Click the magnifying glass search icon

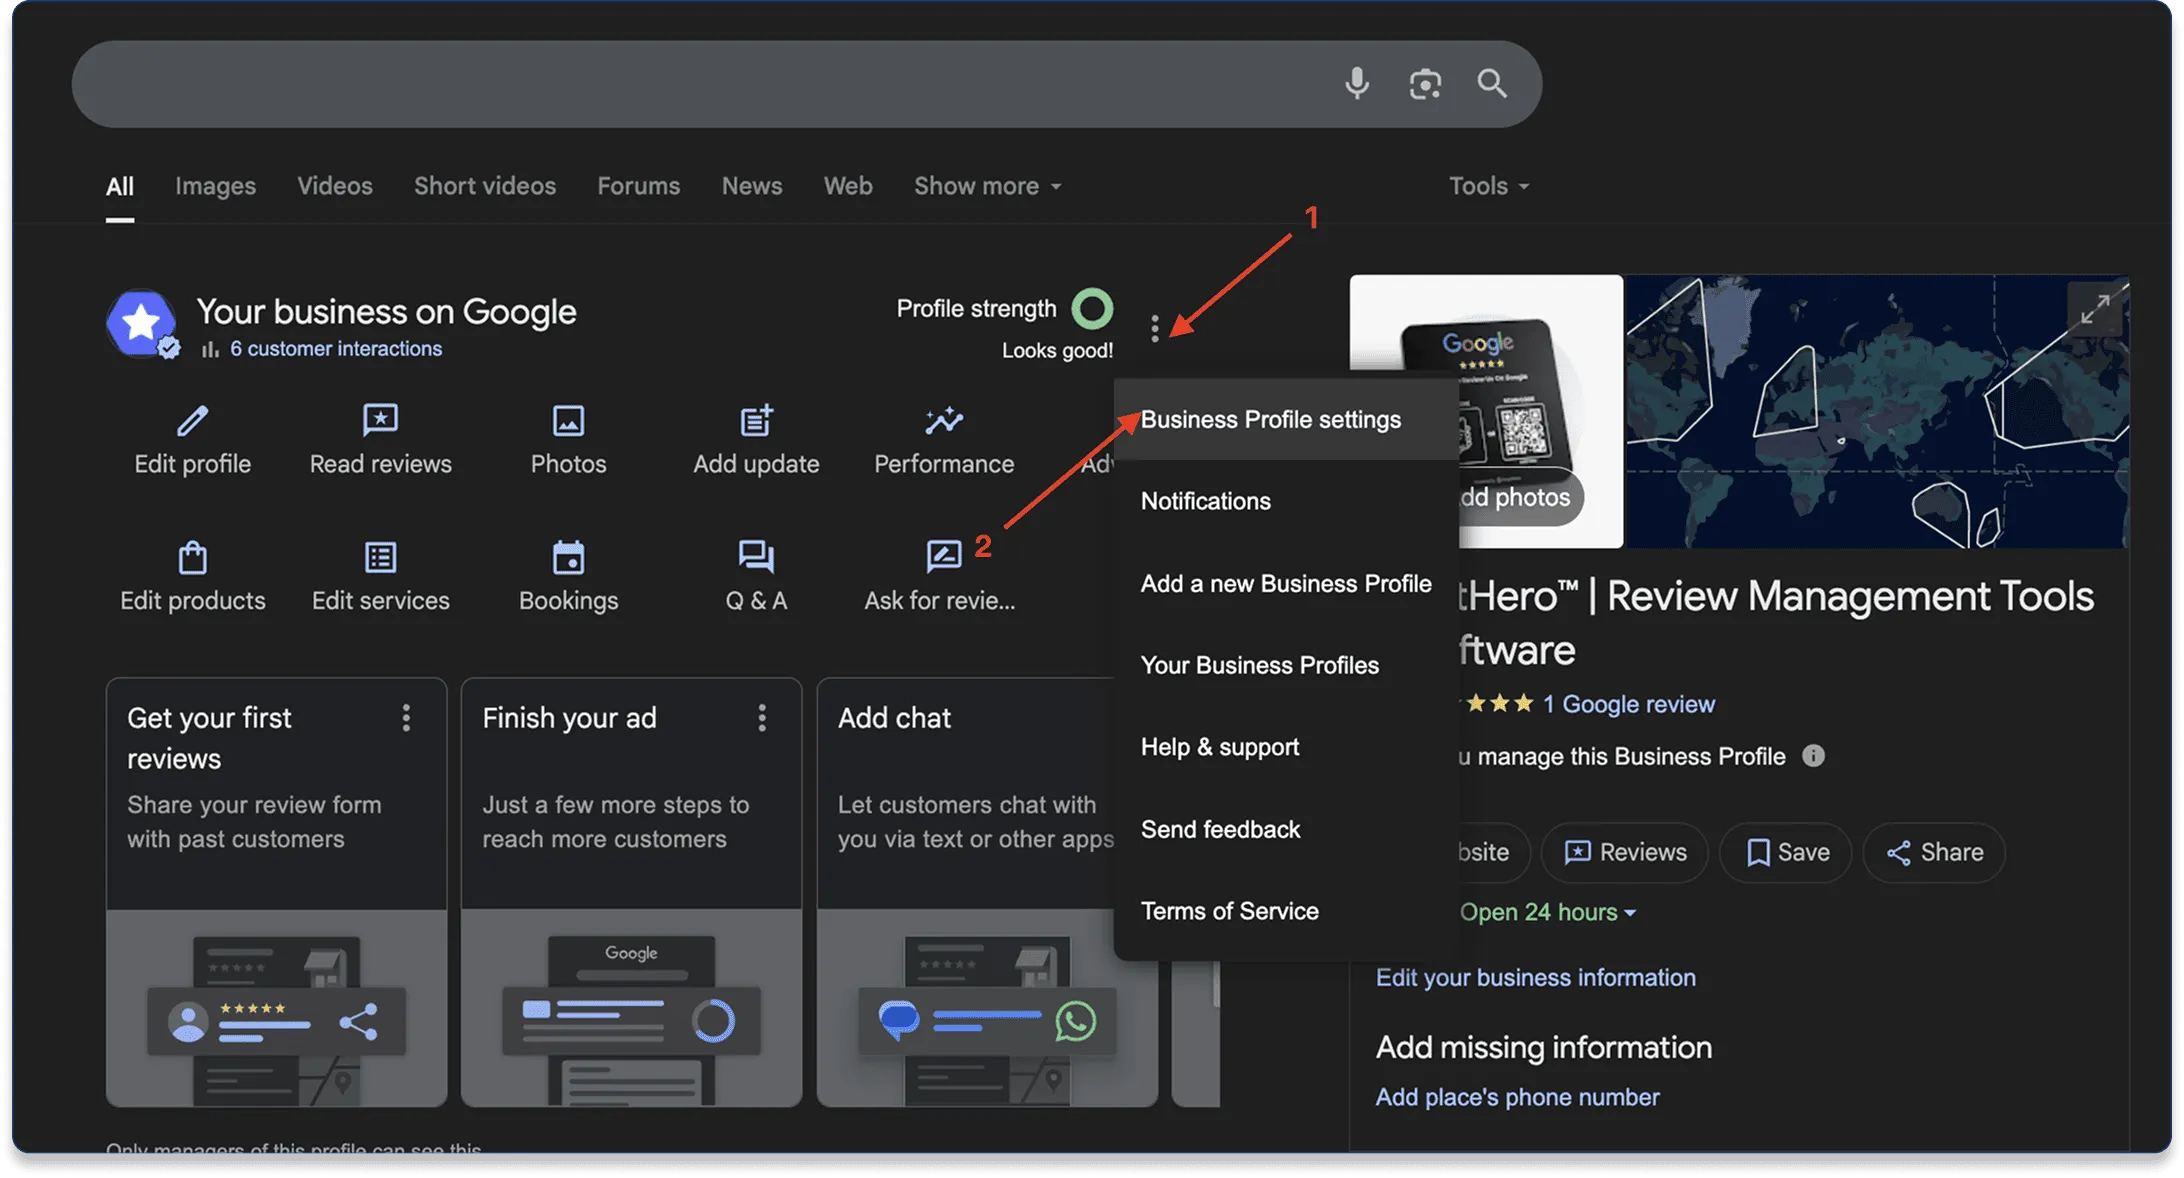coord(1492,83)
